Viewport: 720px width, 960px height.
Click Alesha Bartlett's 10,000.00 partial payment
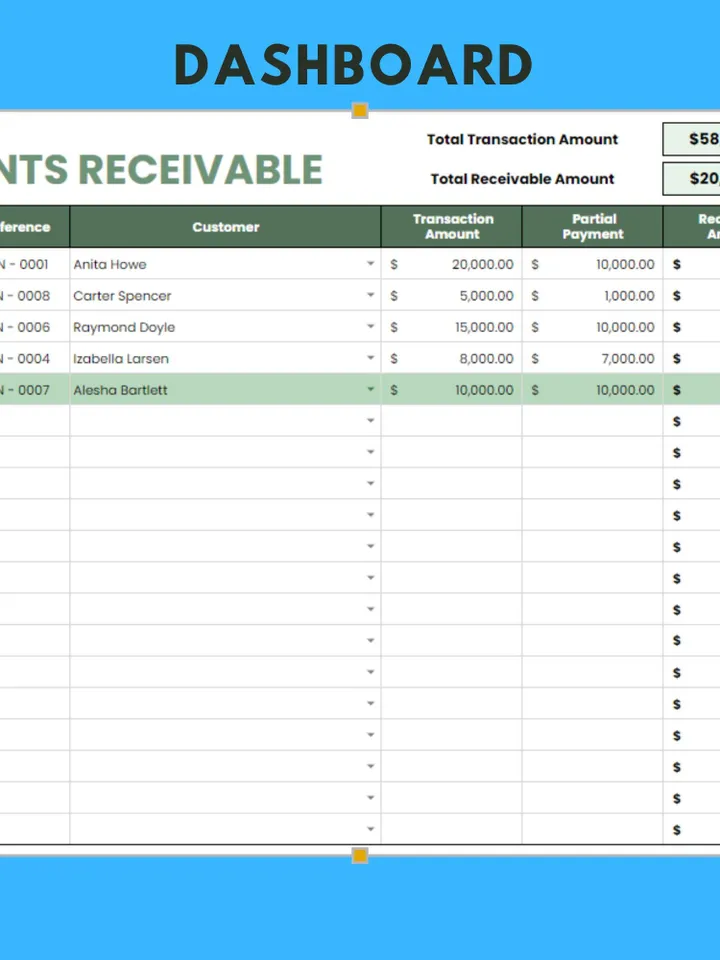pos(593,389)
